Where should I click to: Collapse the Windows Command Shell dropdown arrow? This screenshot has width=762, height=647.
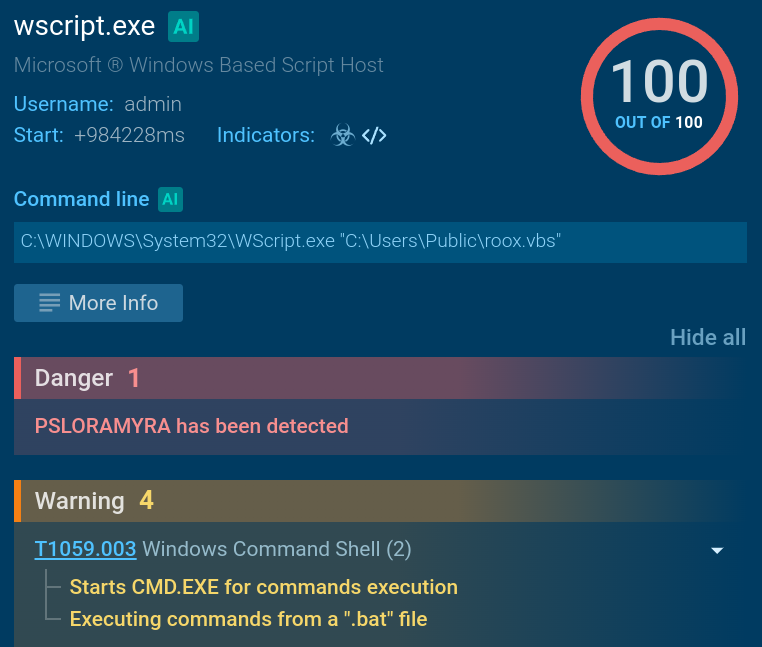click(716, 550)
